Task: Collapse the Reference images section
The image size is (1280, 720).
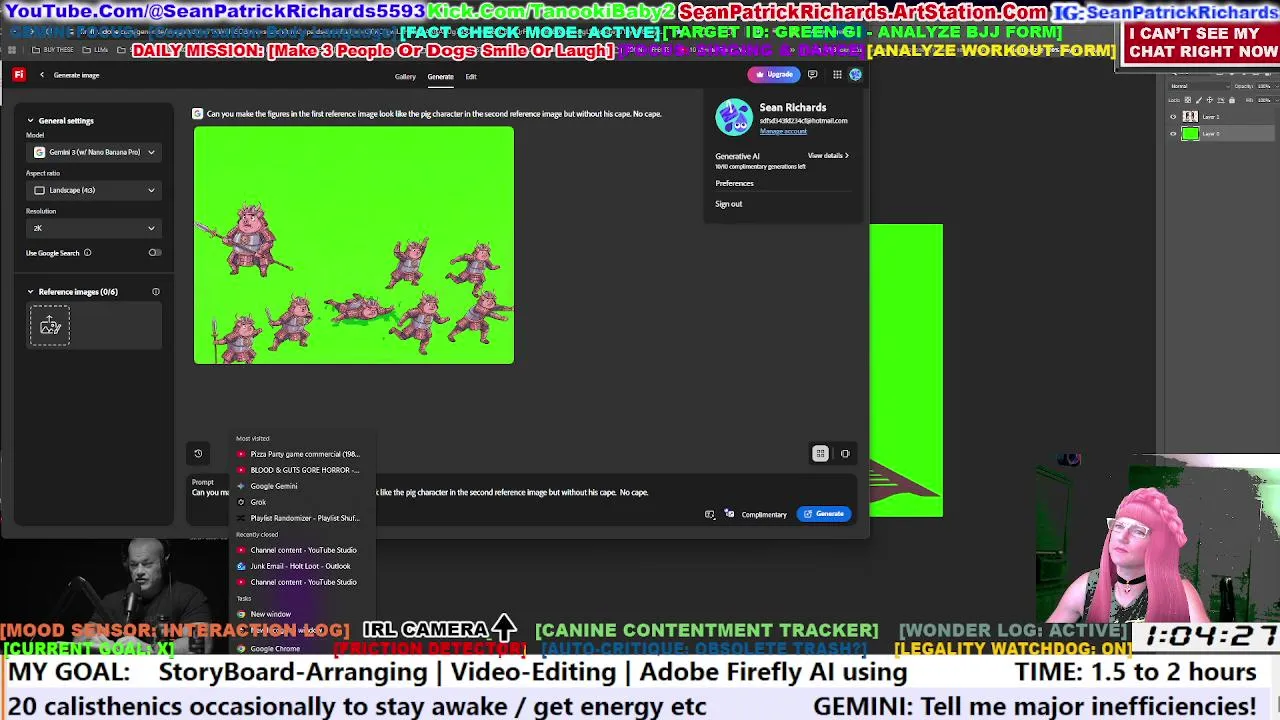Action: pos(30,292)
